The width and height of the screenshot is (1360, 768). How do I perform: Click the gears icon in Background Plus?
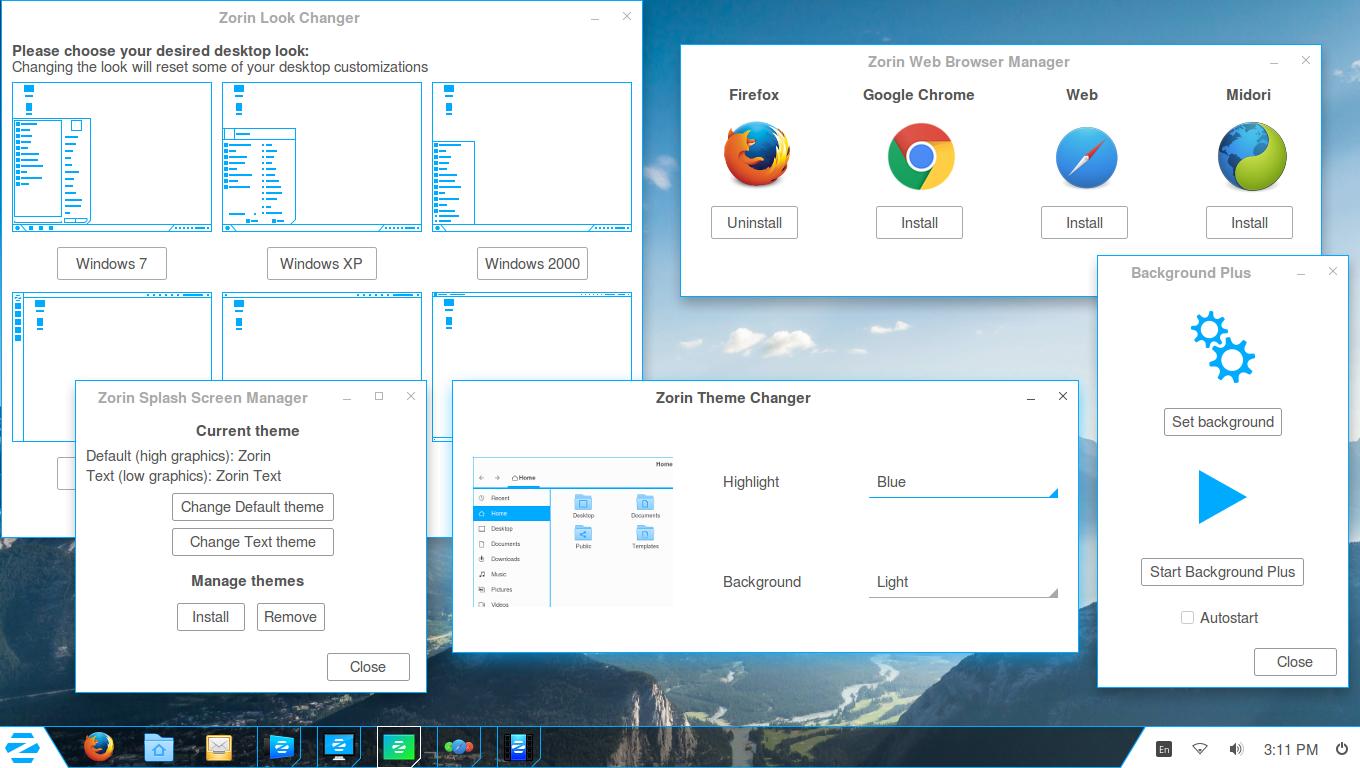(1222, 348)
